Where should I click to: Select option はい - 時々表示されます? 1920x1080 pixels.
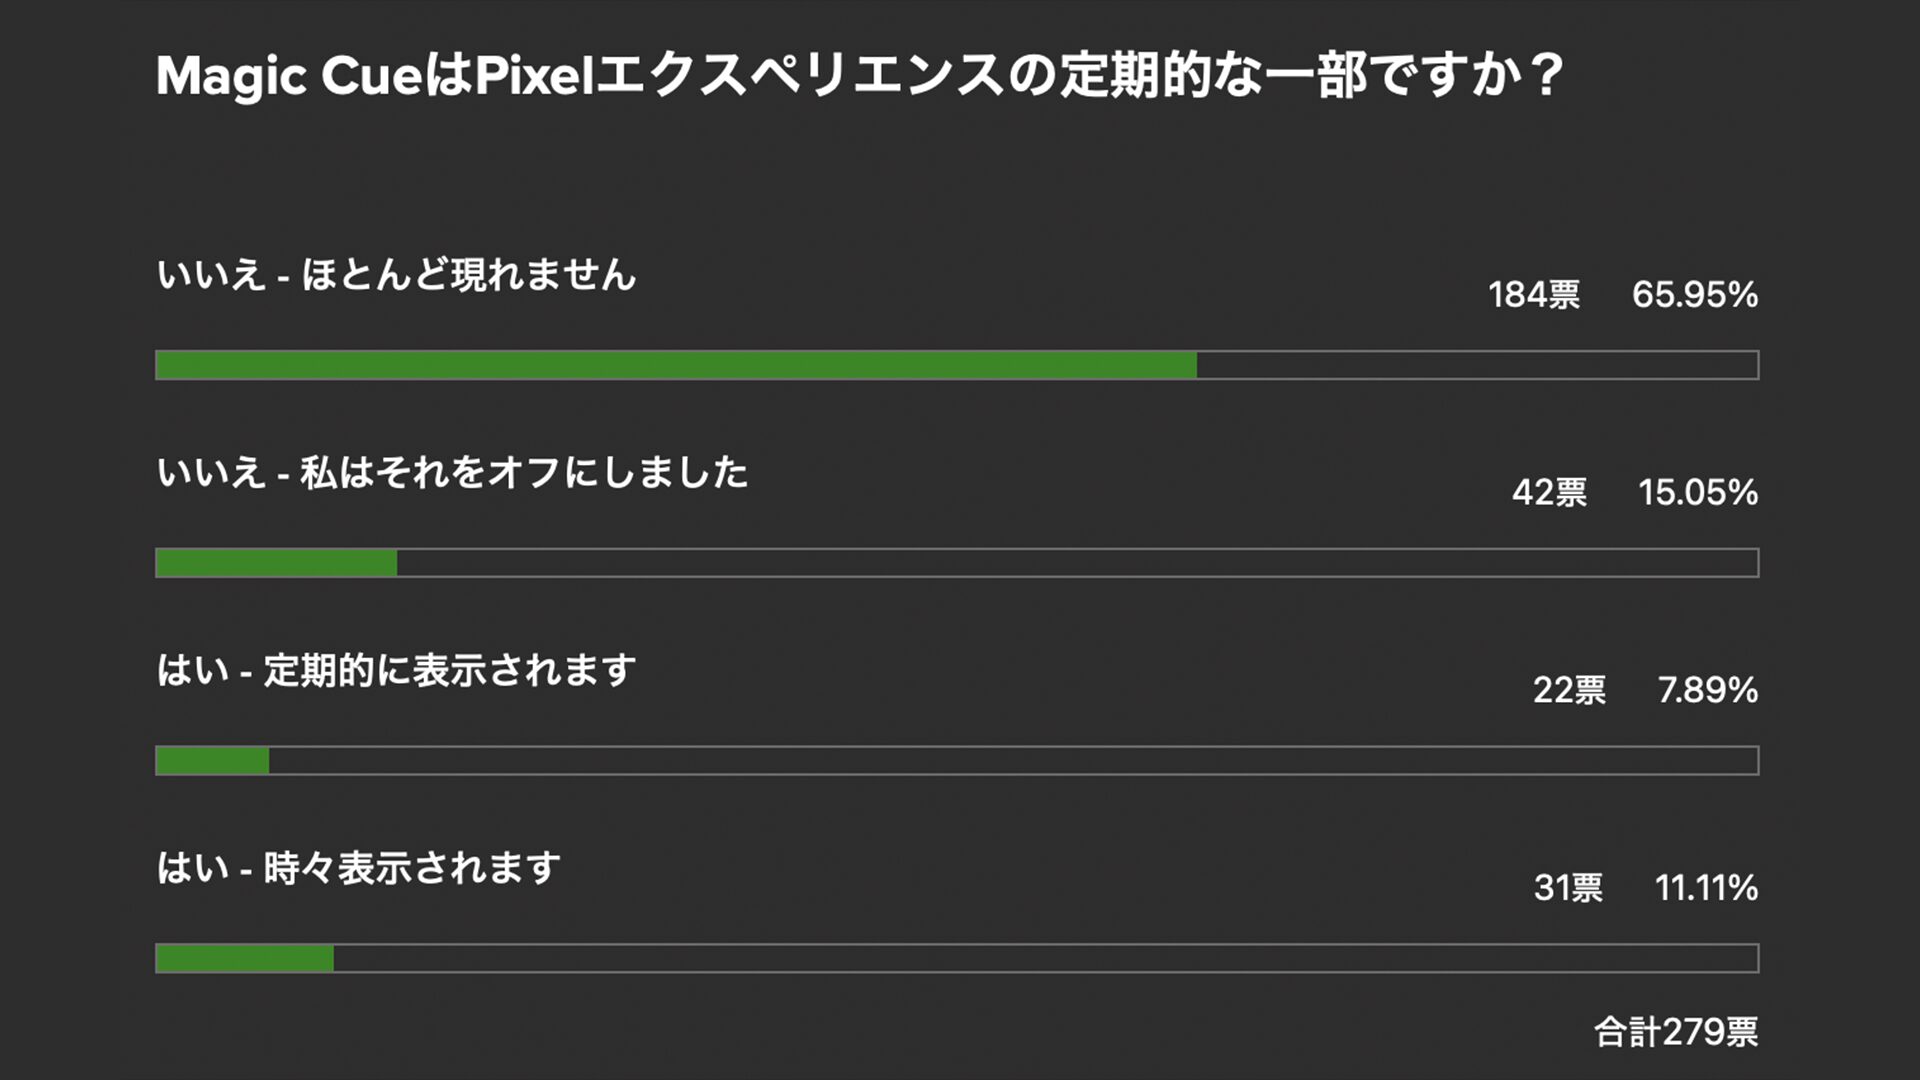tap(358, 868)
